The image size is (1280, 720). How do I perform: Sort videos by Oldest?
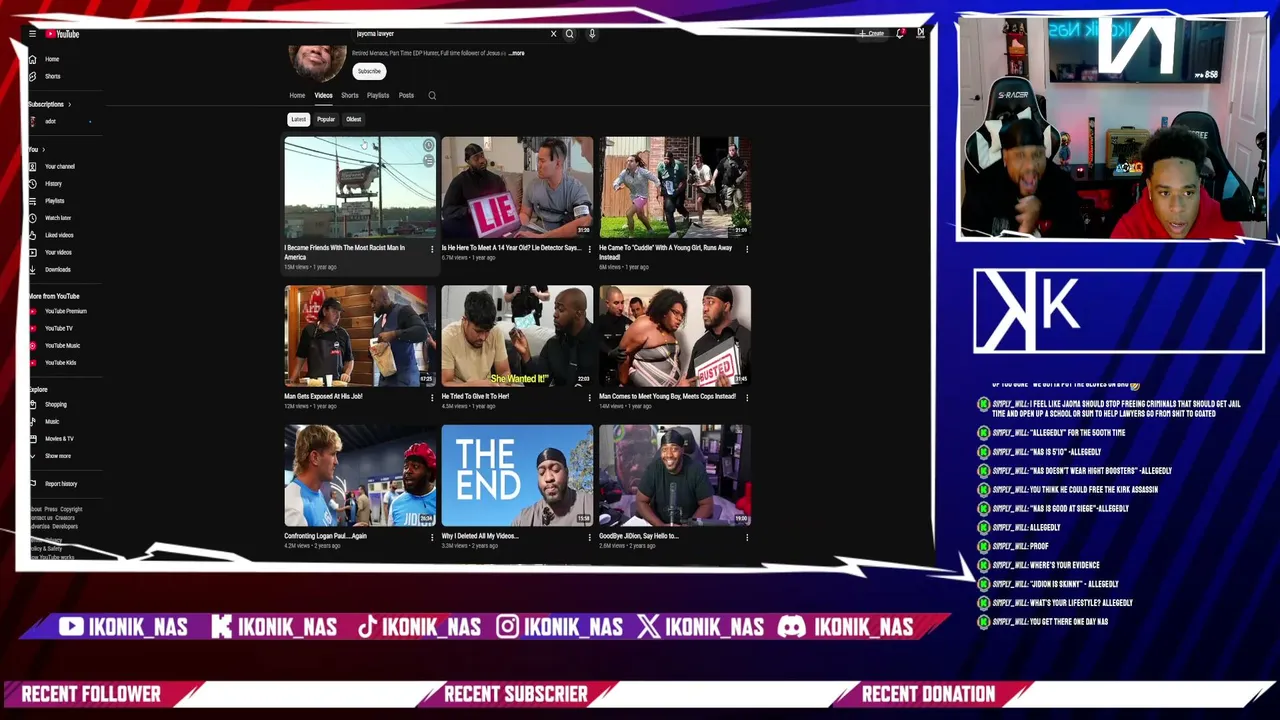click(x=354, y=120)
